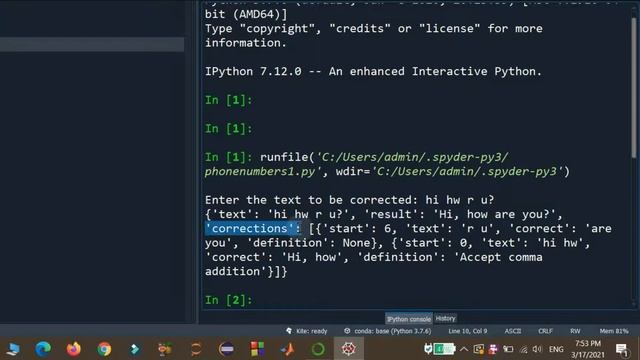Click the highlighted row in left pane
The height and width of the screenshot is (360, 640).
(x=92, y=44)
